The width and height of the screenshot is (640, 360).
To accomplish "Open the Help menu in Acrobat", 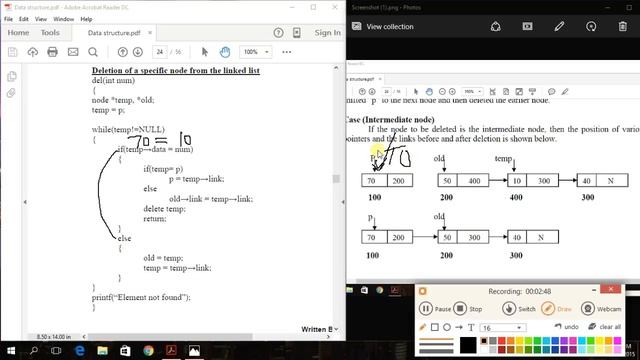I will click(86, 19).
